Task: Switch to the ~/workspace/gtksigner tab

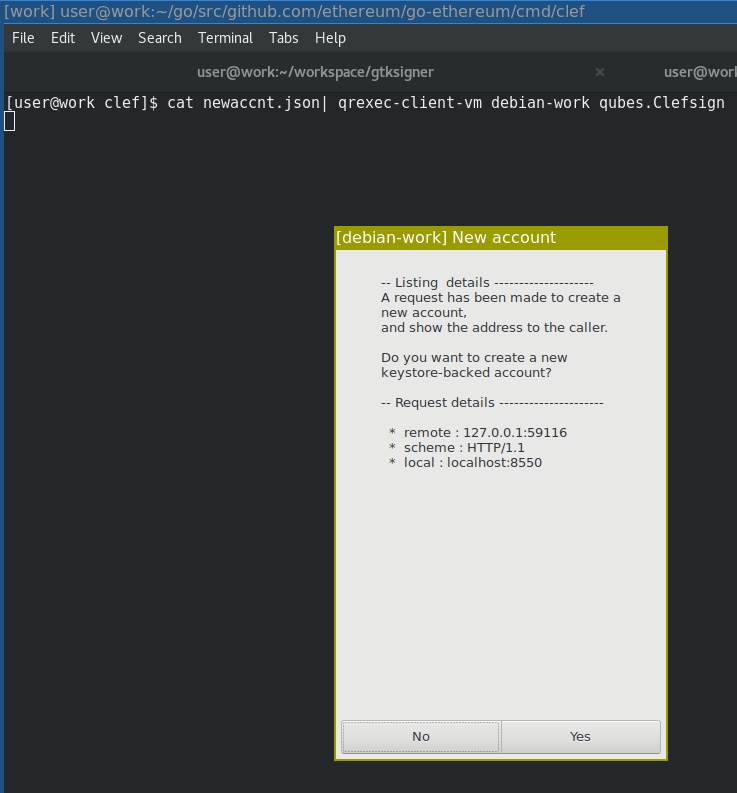Action: click(x=315, y=72)
